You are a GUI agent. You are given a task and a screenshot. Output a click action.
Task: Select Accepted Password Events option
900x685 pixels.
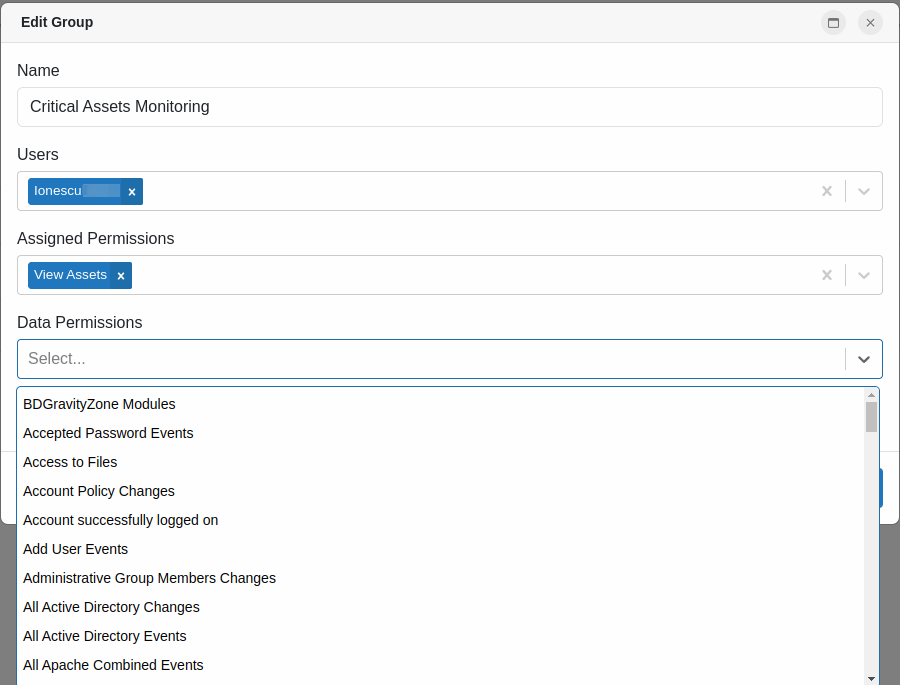[x=108, y=433]
